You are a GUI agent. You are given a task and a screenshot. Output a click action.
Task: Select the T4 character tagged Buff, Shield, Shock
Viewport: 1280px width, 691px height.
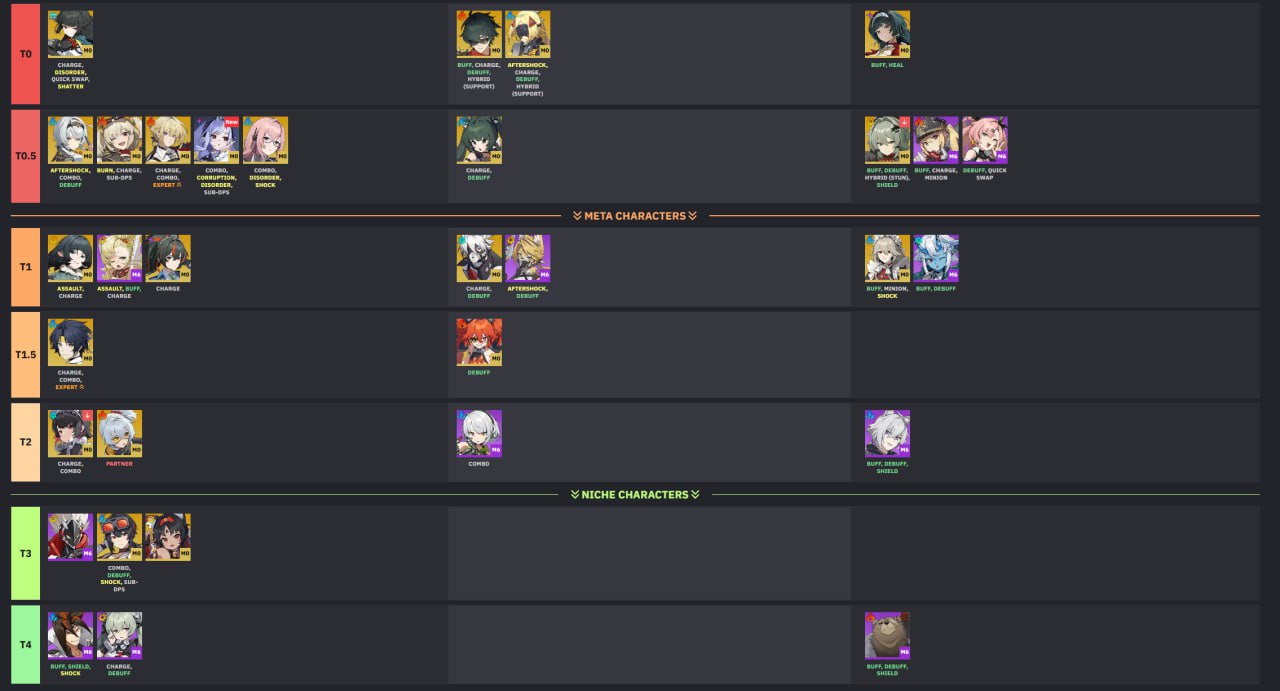click(70, 635)
